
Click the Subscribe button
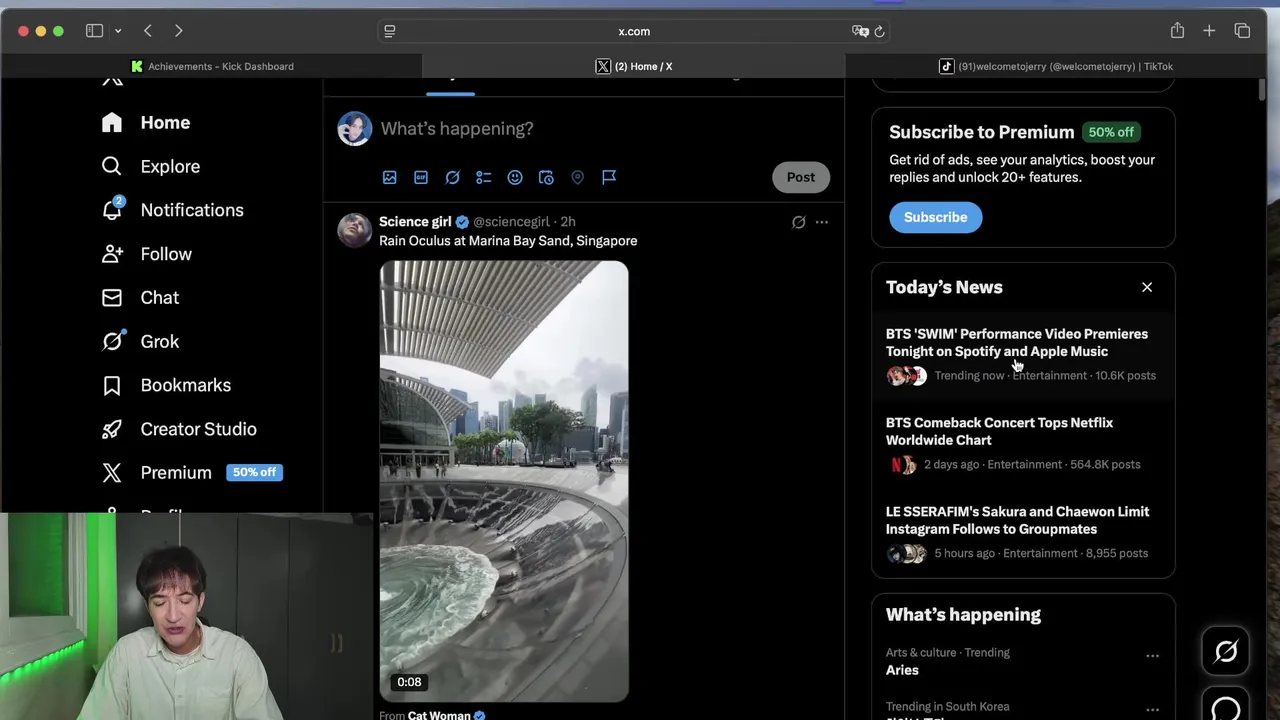click(936, 217)
